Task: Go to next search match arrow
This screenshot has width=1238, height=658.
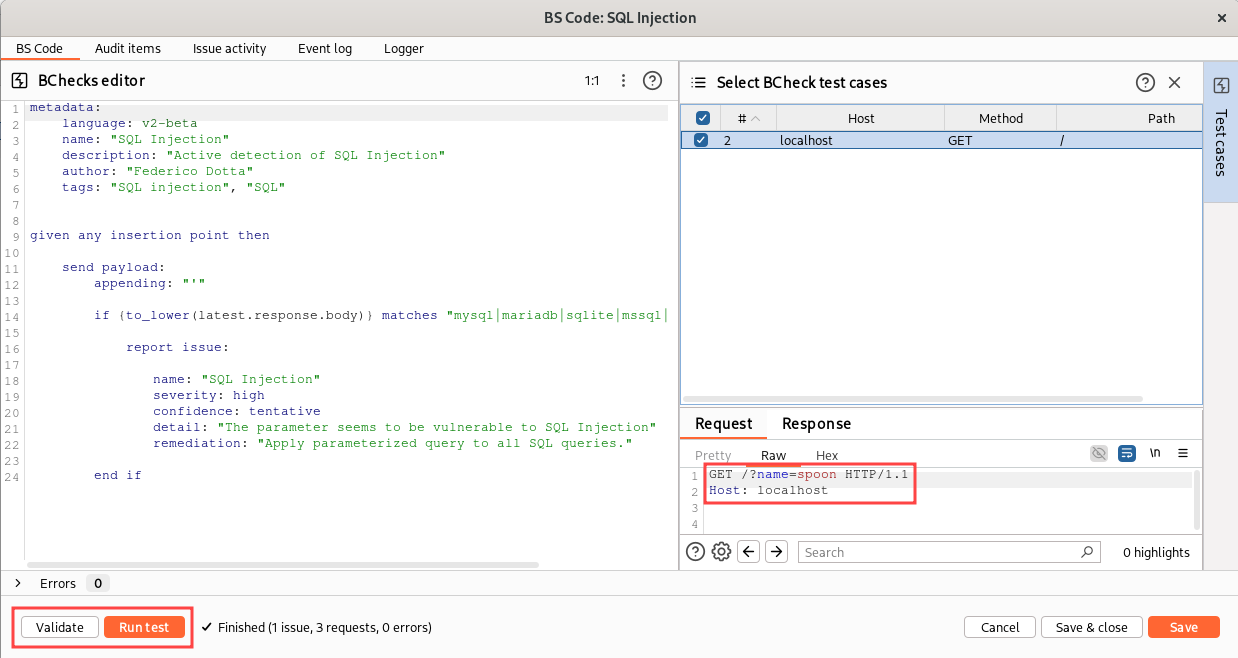Action: pyautogui.click(x=777, y=552)
